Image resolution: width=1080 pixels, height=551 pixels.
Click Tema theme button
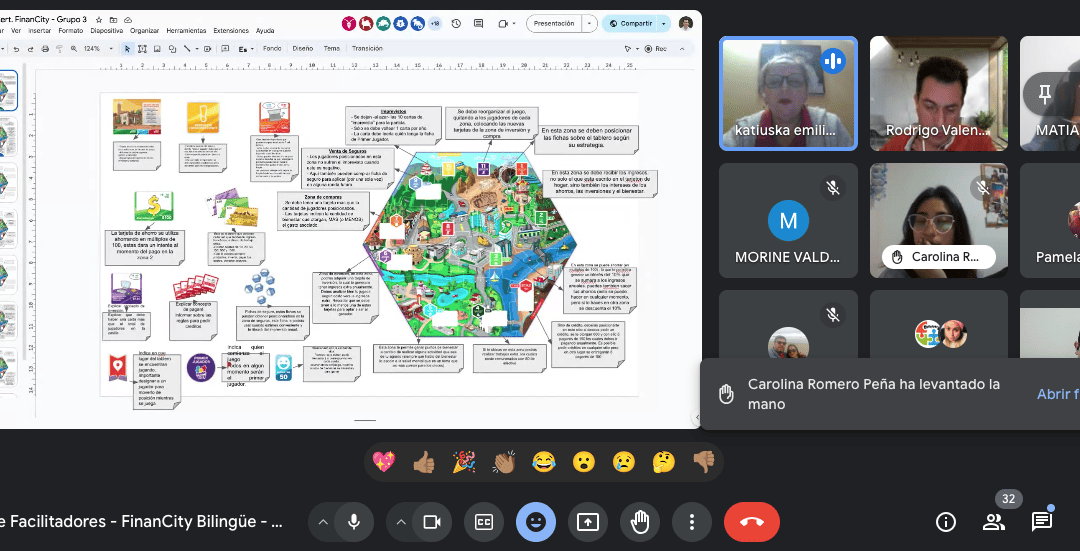coord(332,49)
